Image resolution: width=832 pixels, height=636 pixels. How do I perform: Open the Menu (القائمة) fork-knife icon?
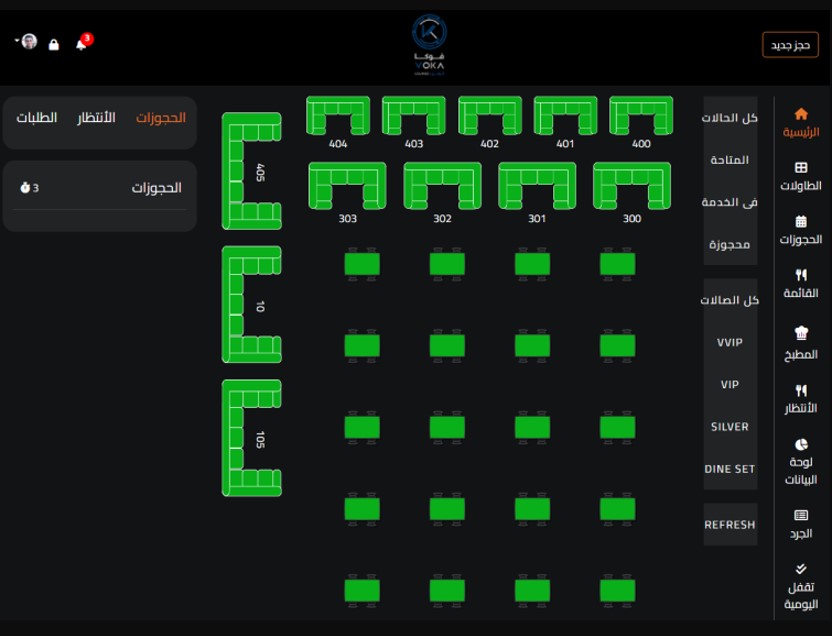801,275
